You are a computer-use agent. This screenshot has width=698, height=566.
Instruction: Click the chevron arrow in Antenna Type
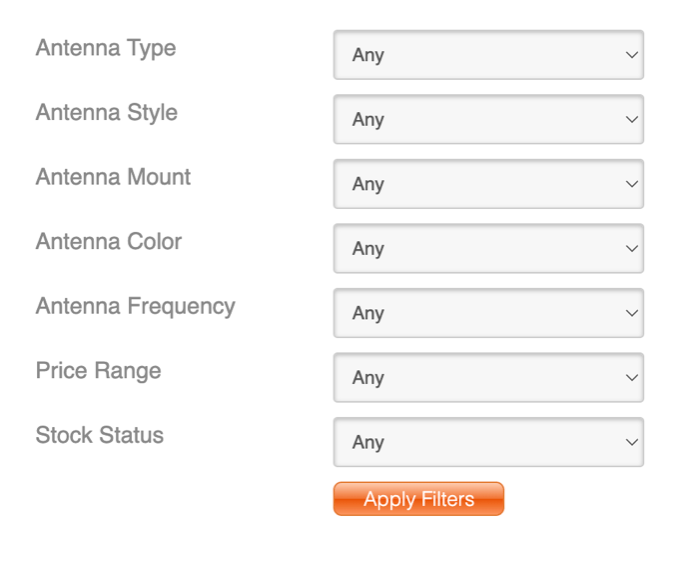pos(631,55)
